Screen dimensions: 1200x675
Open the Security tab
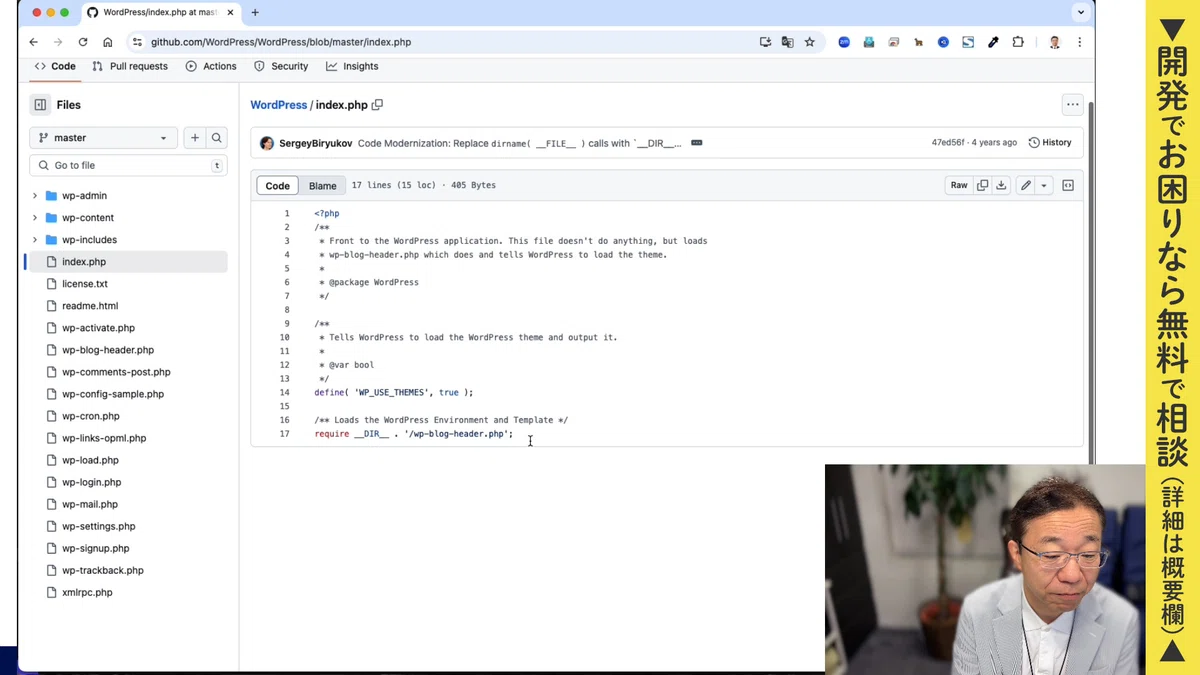(x=281, y=66)
